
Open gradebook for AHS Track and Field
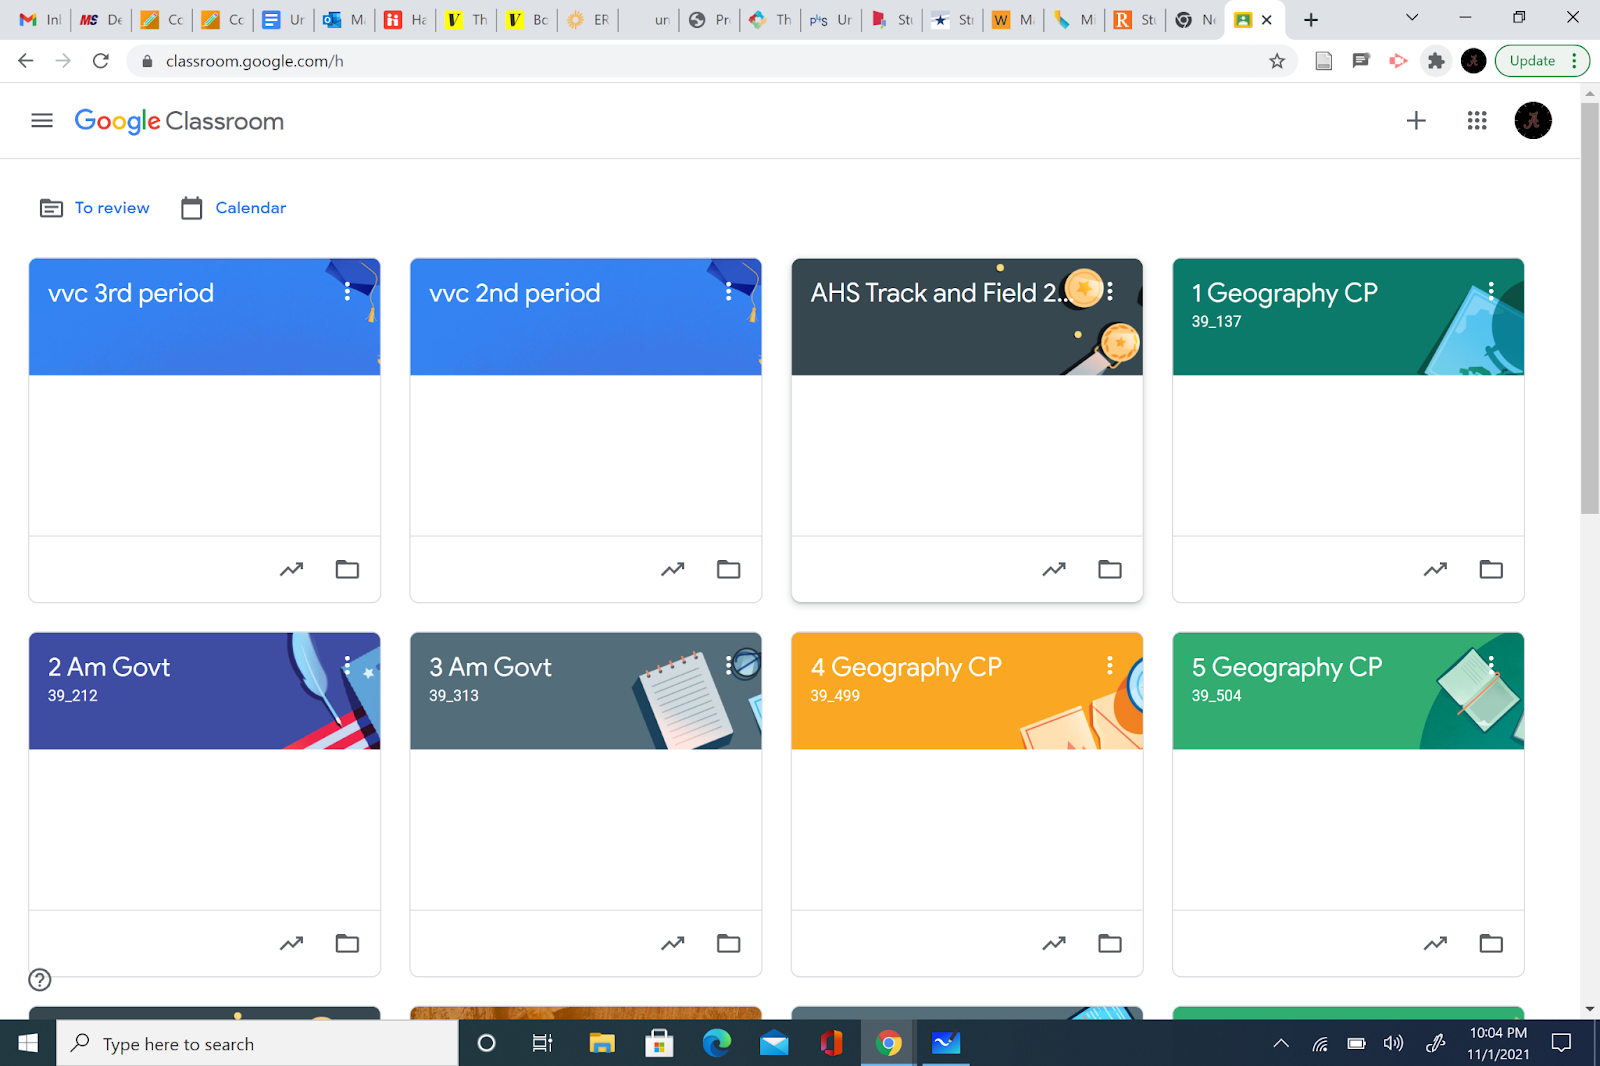click(x=1054, y=569)
